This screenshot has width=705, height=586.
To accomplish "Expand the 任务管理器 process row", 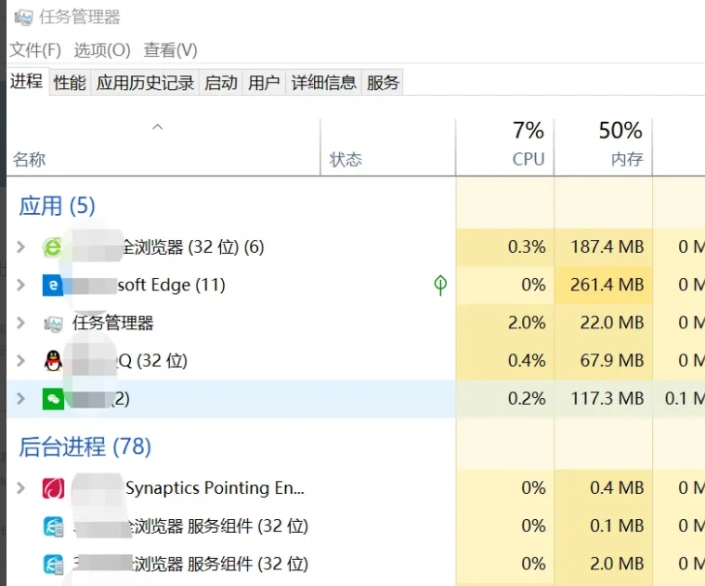I will (21, 323).
